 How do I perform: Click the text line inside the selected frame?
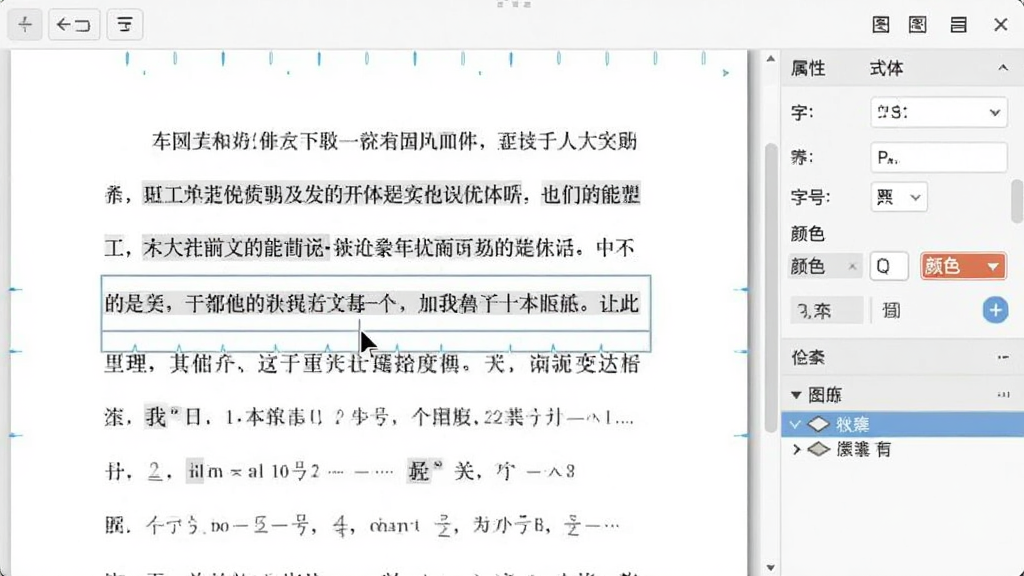click(x=372, y=304)
